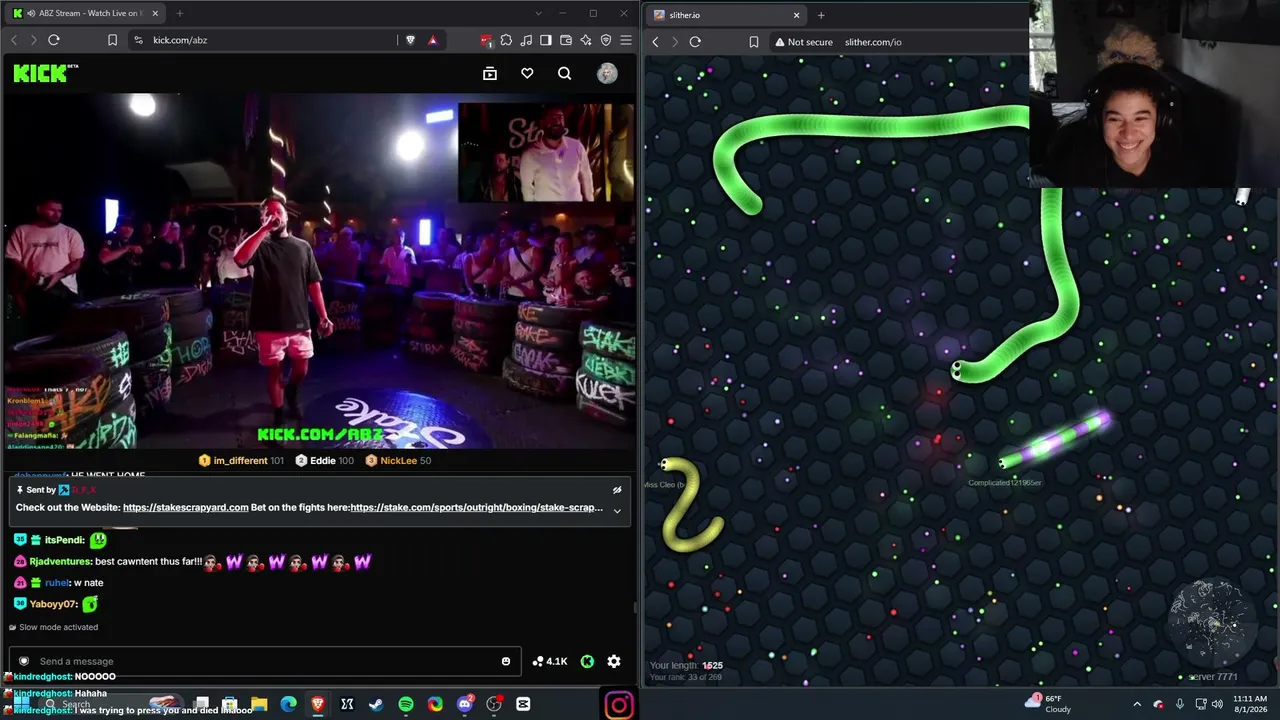
Task: Open Kick following heart icon
Action: [x=527, y=73]
